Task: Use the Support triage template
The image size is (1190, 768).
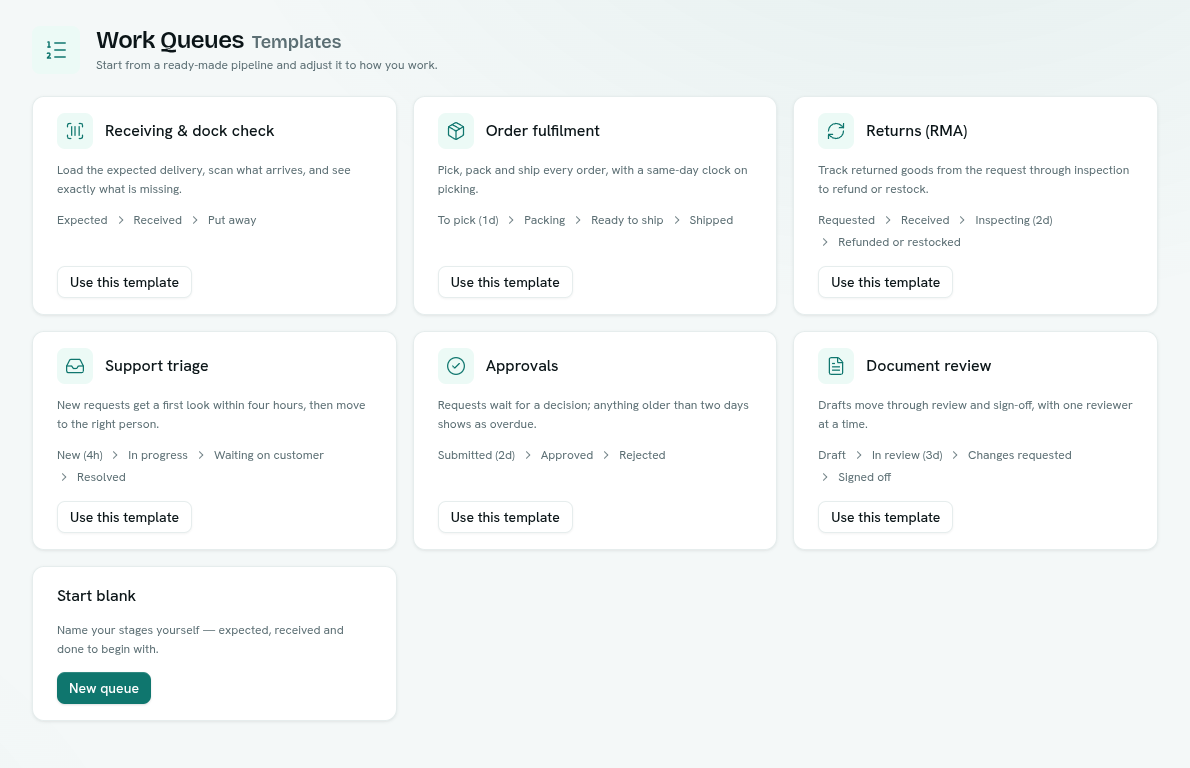Action: point(124,518)
